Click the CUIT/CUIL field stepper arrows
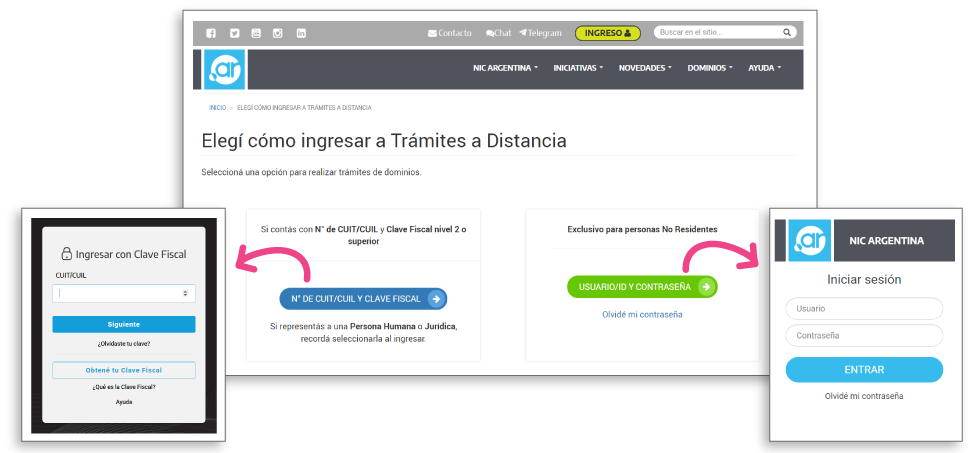980x453 pixels. coord(185,293)
